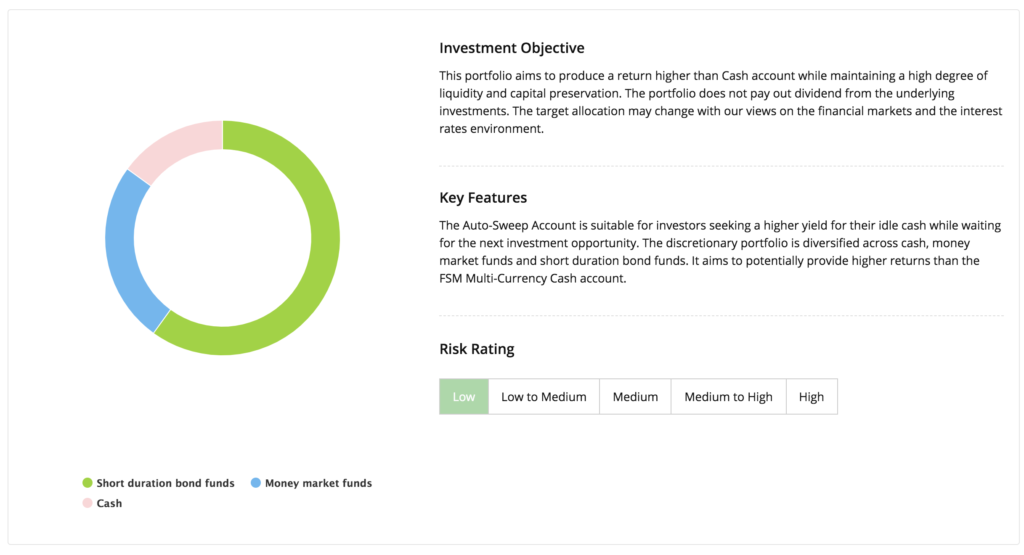
Task: Select the Low risk rating
Action: 464,396
